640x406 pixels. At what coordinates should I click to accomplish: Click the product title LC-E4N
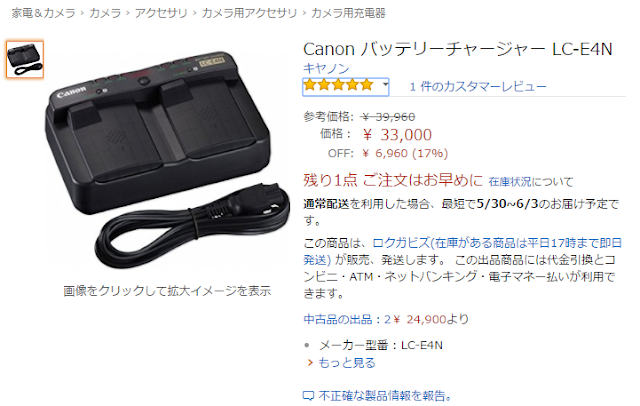tap(458, 49)
